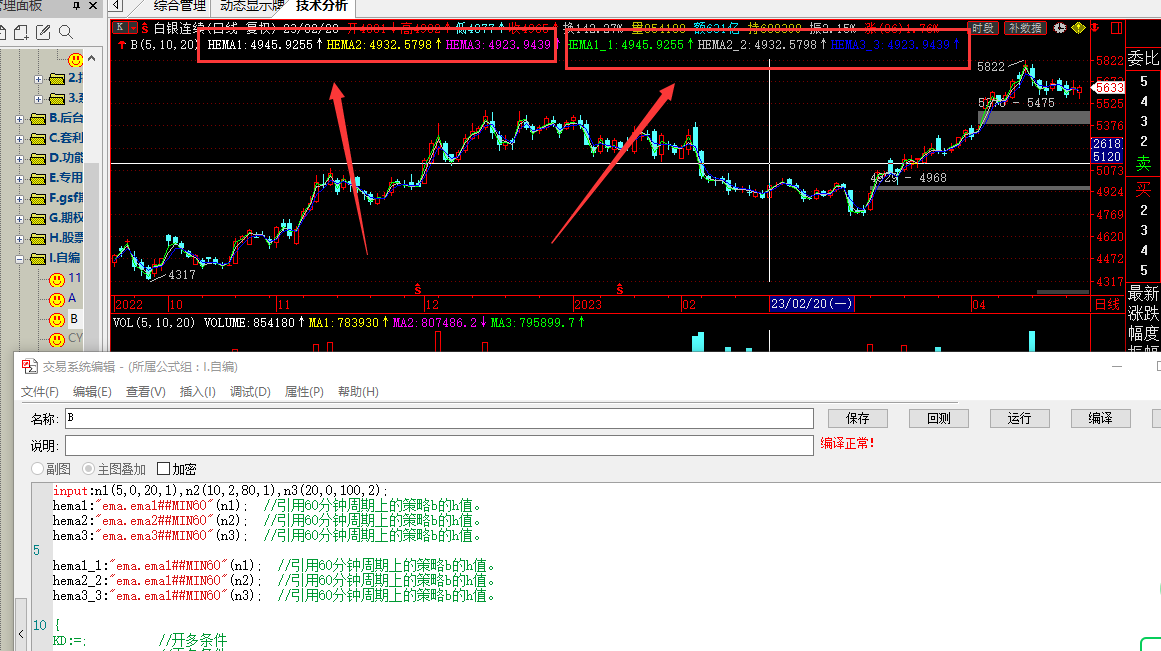Click the 运行 button

(1020, 418)
